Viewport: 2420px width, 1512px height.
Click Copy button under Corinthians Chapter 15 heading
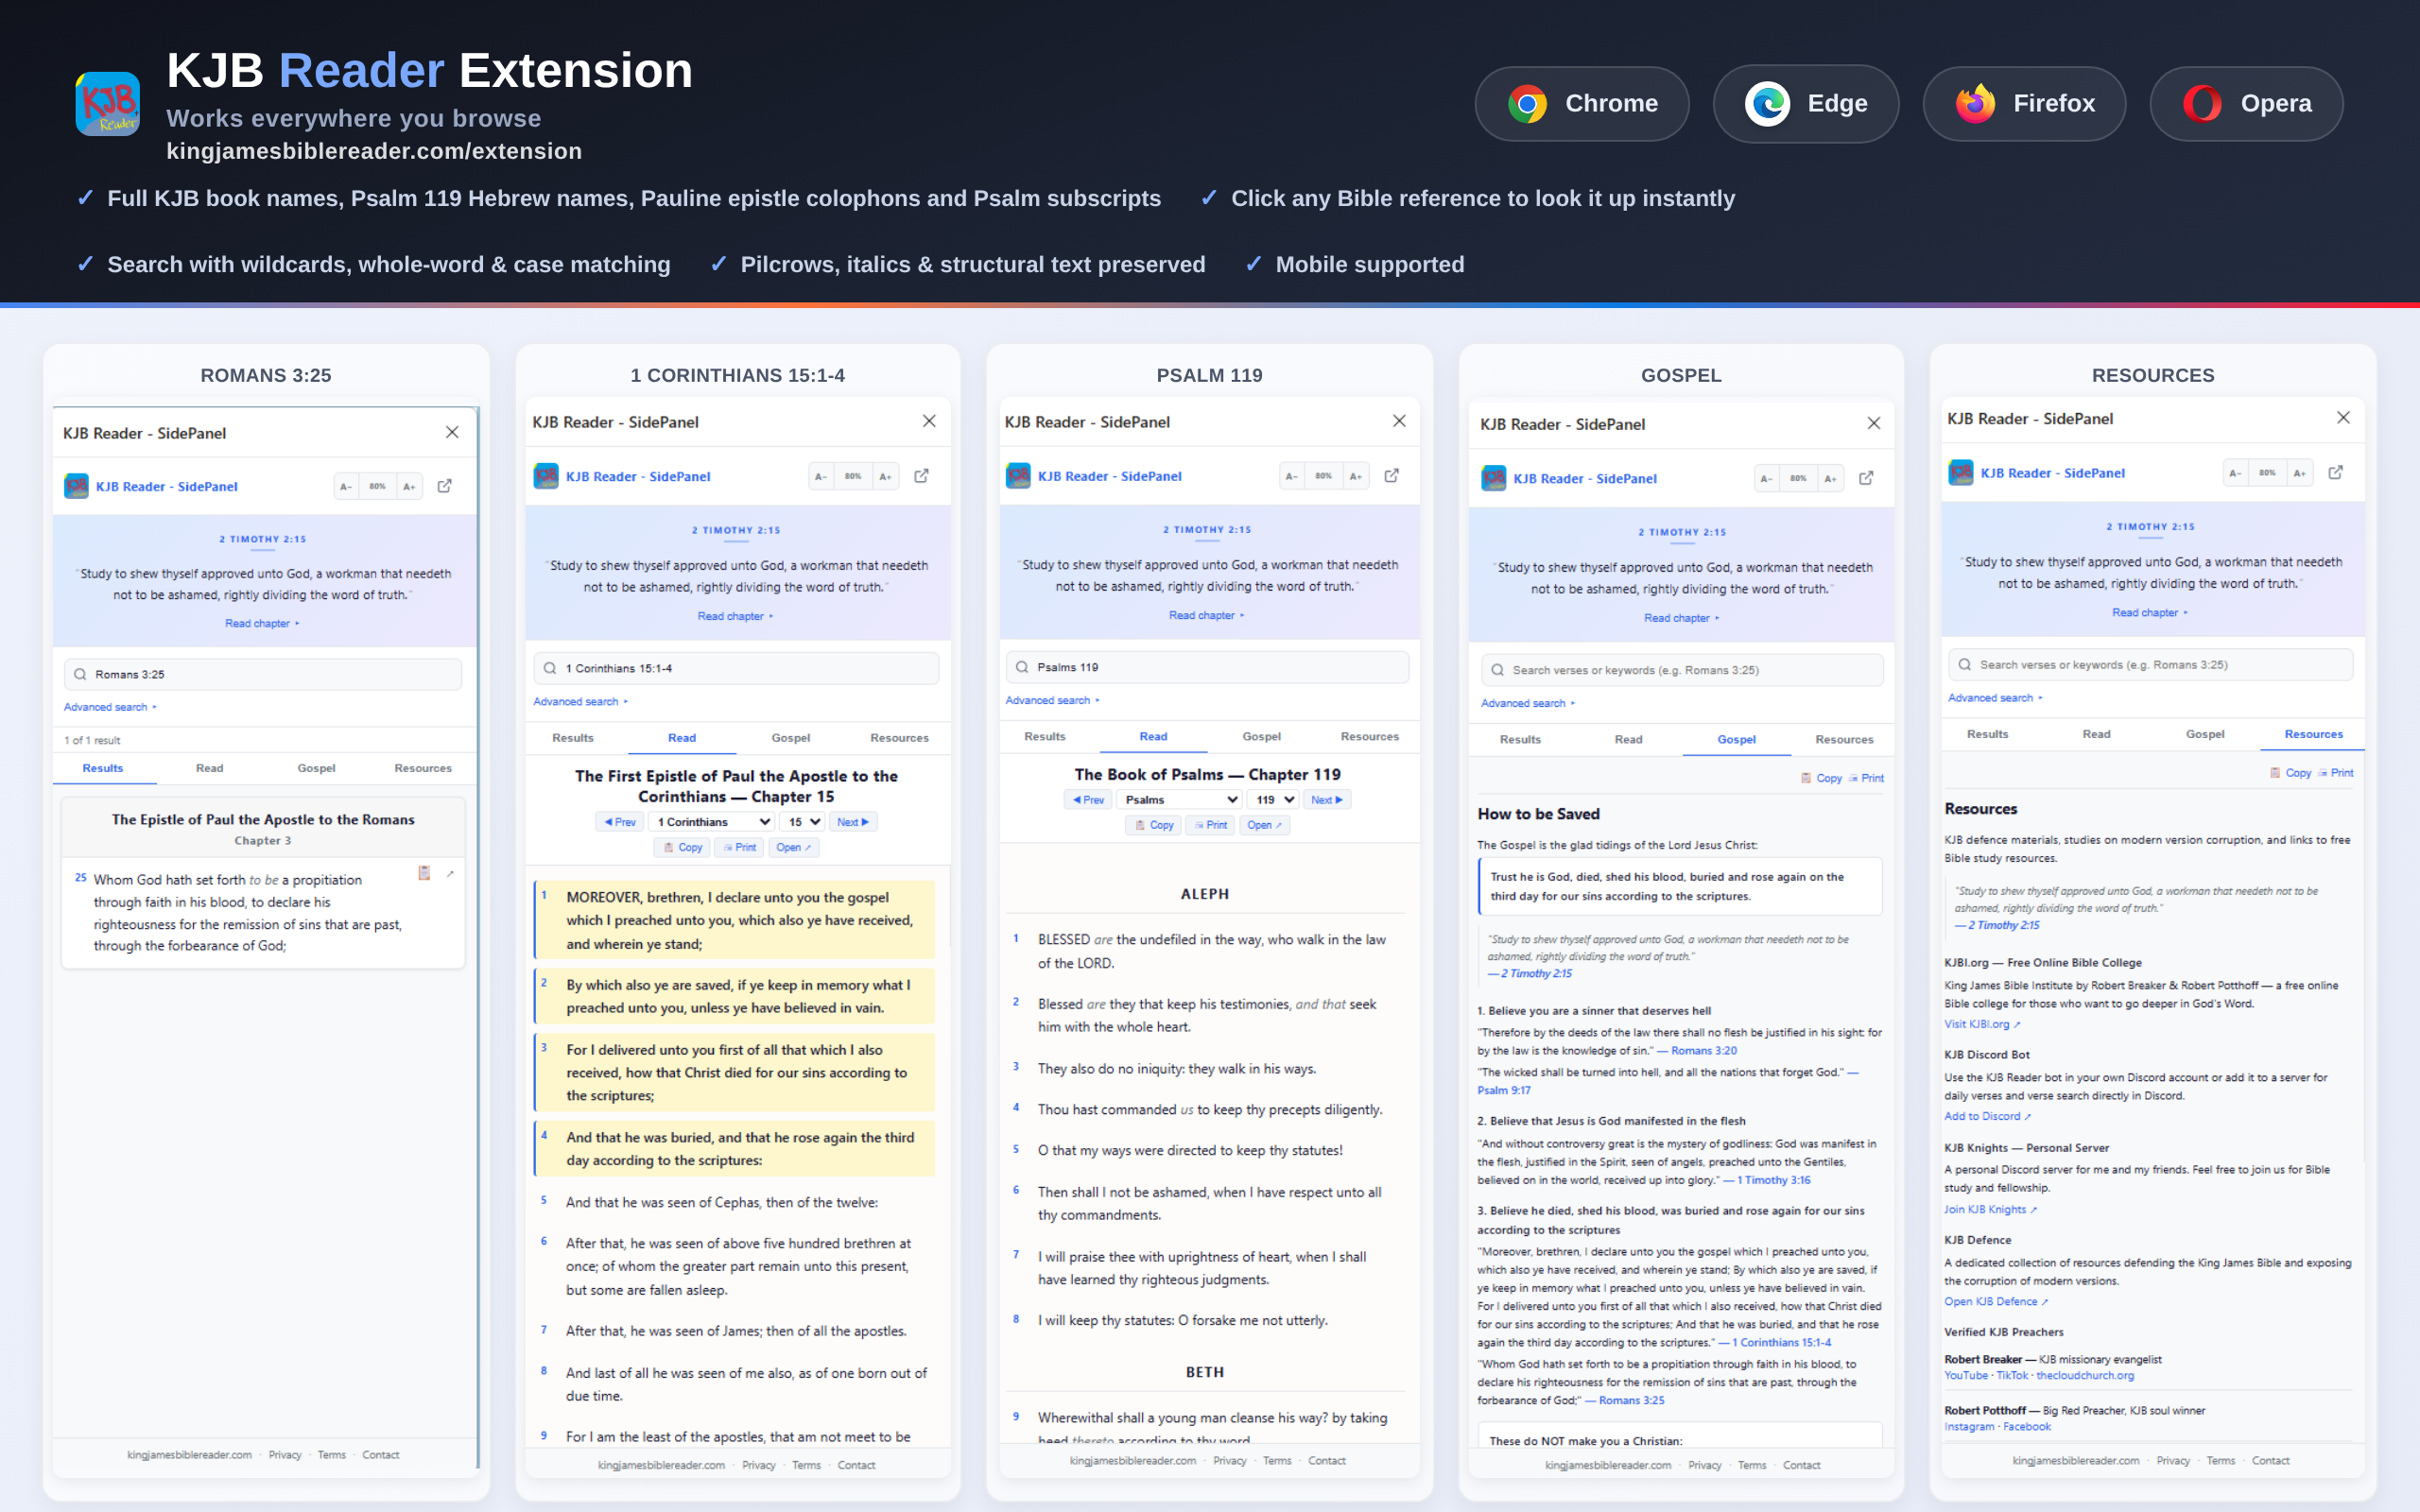(682, 847)
